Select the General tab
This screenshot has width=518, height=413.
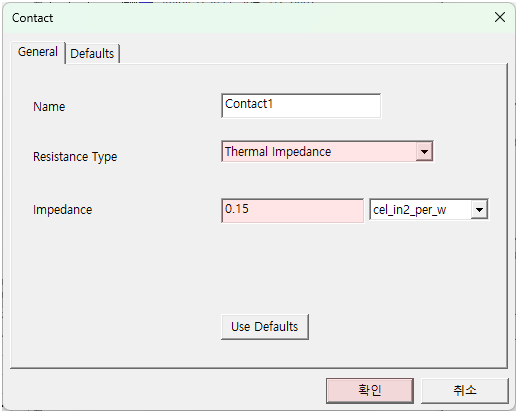click(x=38, y=52)
